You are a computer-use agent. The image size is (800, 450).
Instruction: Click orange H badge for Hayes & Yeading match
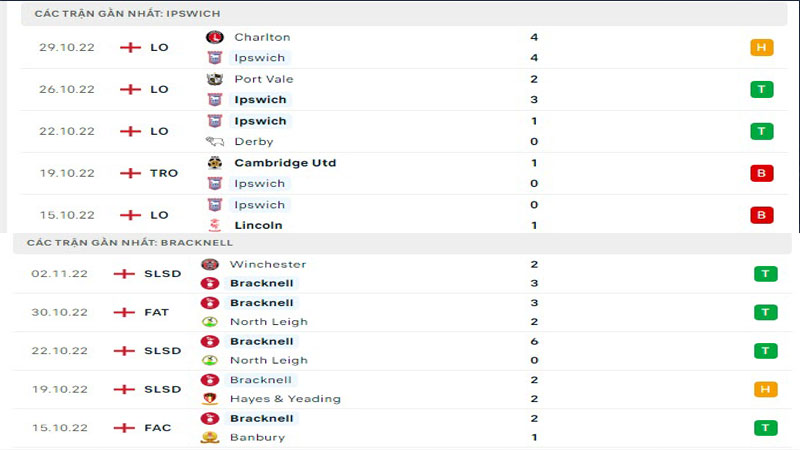pyautogui.click(x=765, y=389)
